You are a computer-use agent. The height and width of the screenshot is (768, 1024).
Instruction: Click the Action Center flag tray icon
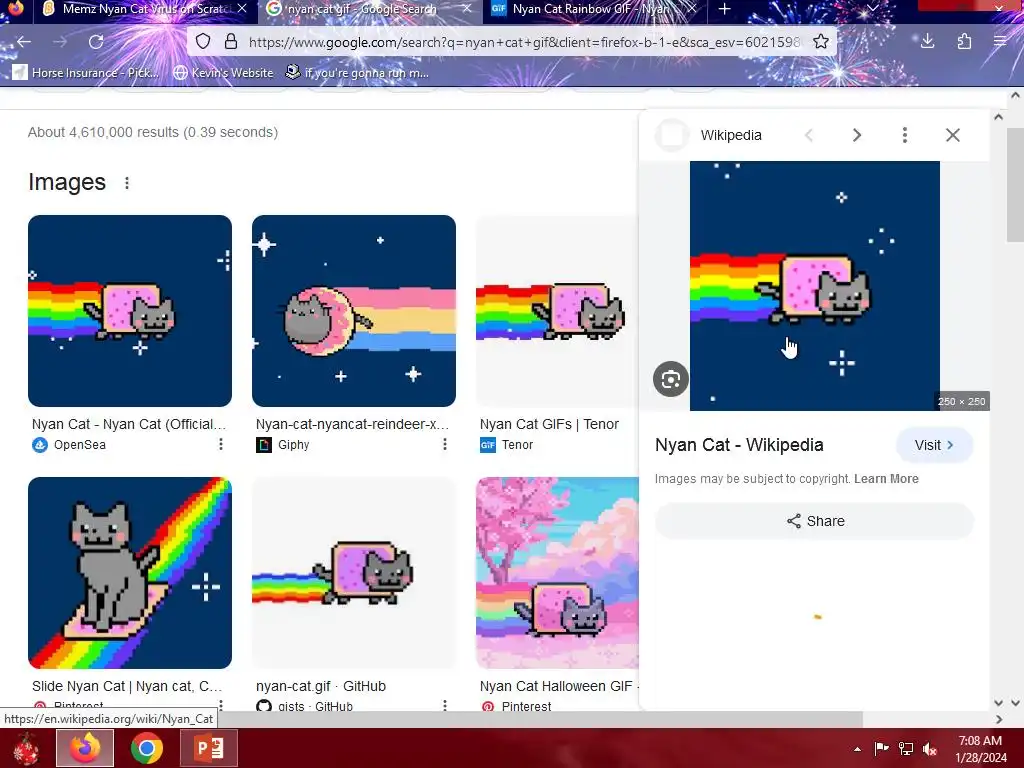[881, 749]
